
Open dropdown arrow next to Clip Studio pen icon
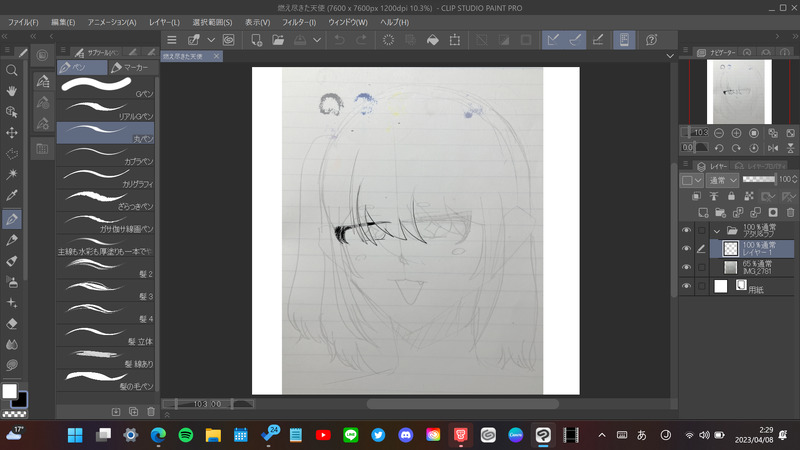point(211,40)
